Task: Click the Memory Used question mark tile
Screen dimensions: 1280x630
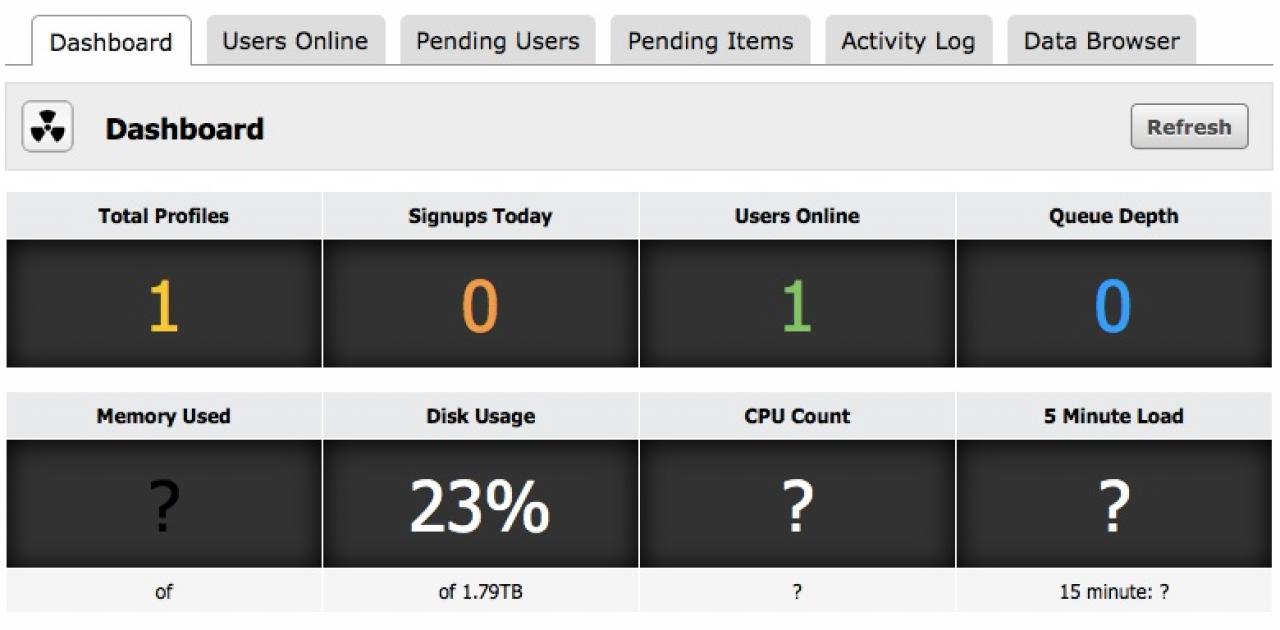Action: (164, 505)
